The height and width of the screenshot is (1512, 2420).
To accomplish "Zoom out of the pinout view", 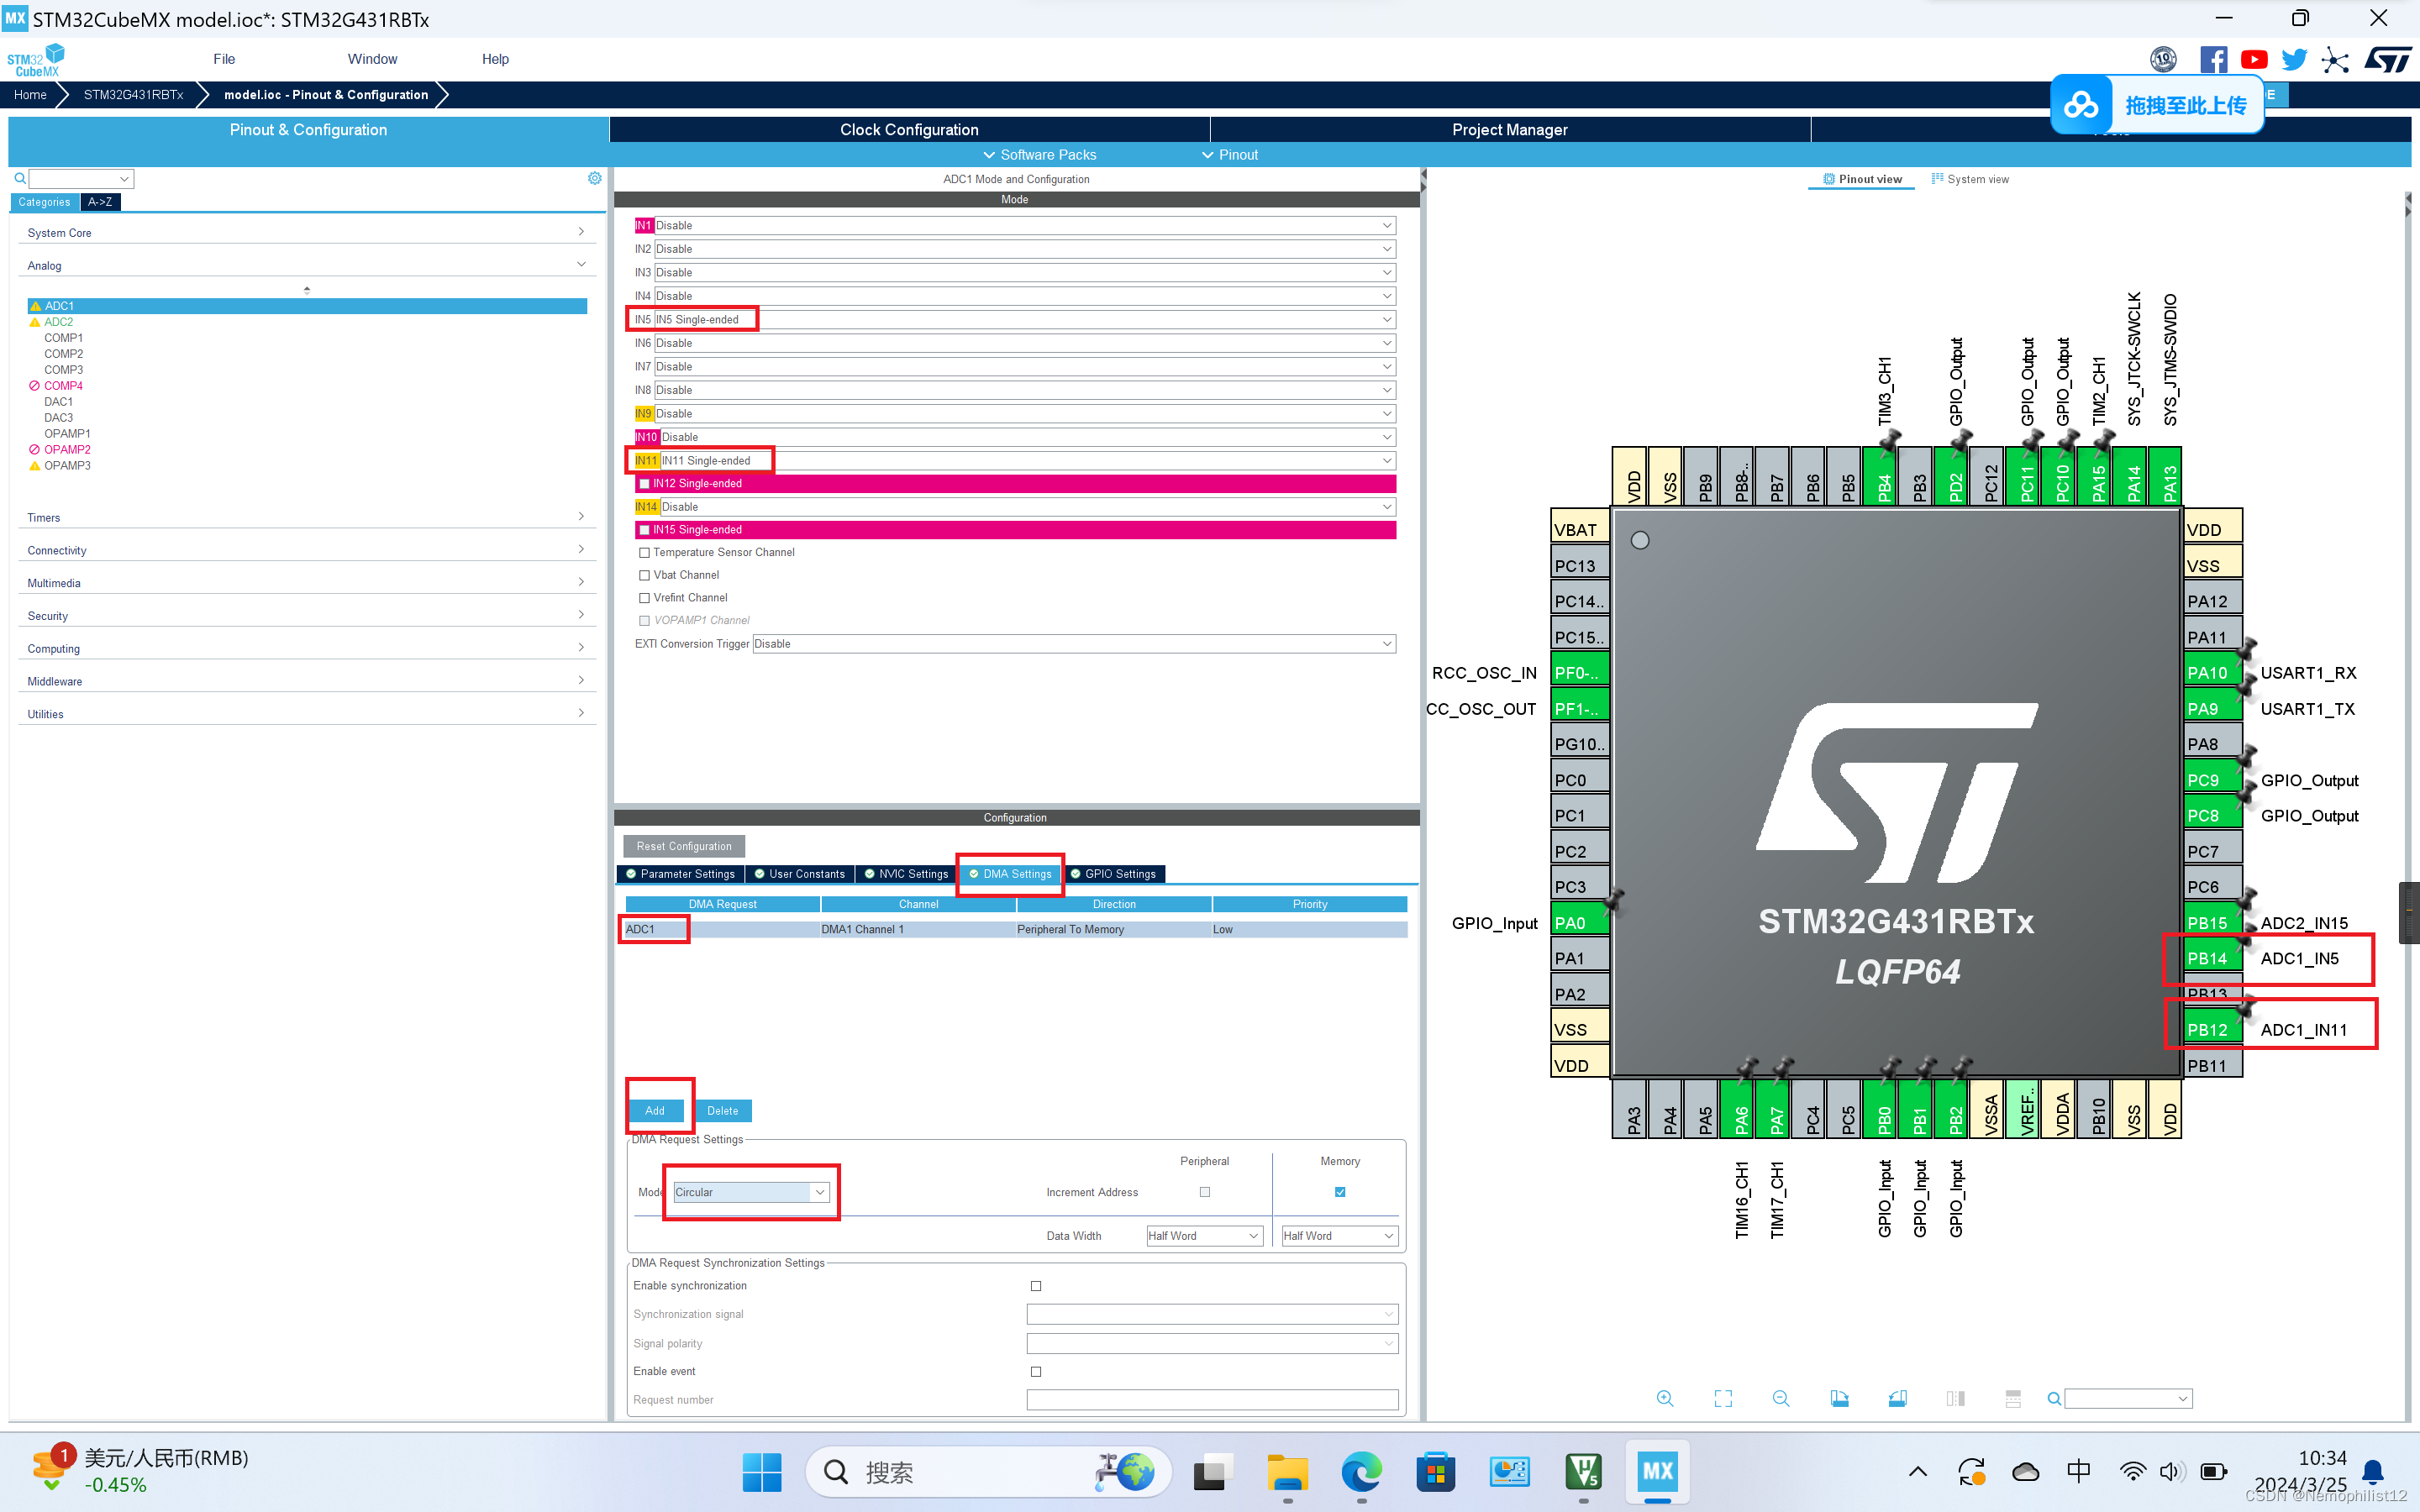I will click(x=1781, y=1398).
